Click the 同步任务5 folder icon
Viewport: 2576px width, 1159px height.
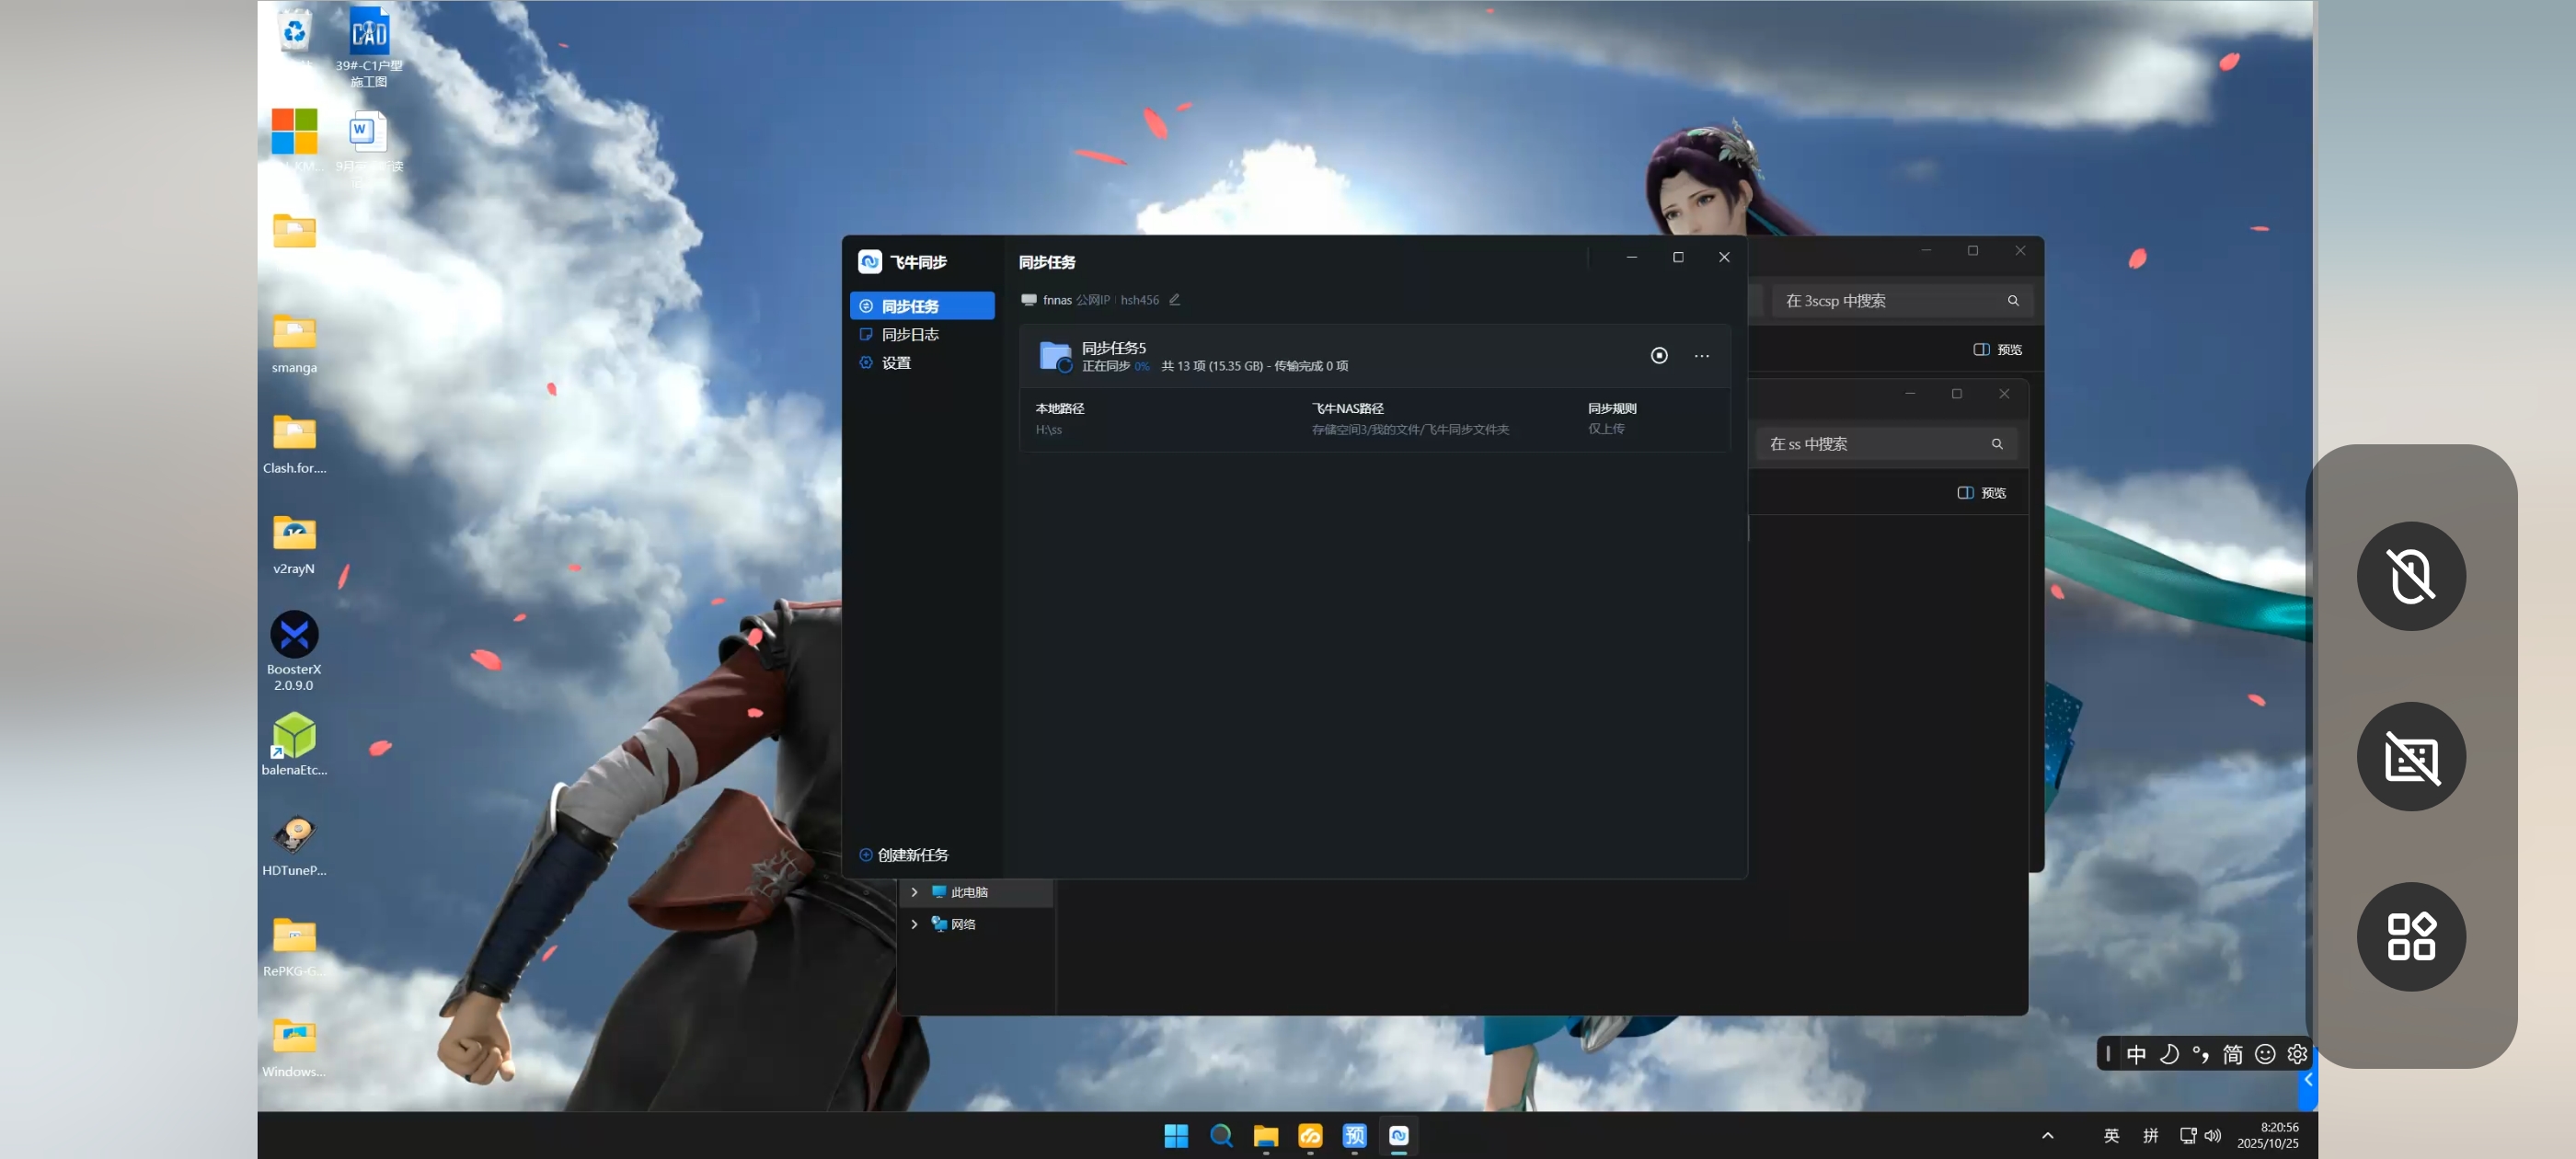1054,356
